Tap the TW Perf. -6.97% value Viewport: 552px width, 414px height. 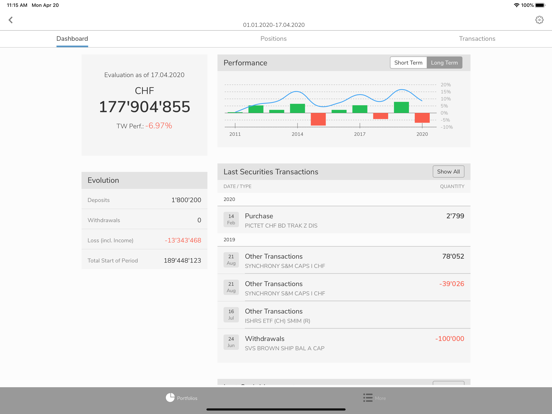(159, 126)
